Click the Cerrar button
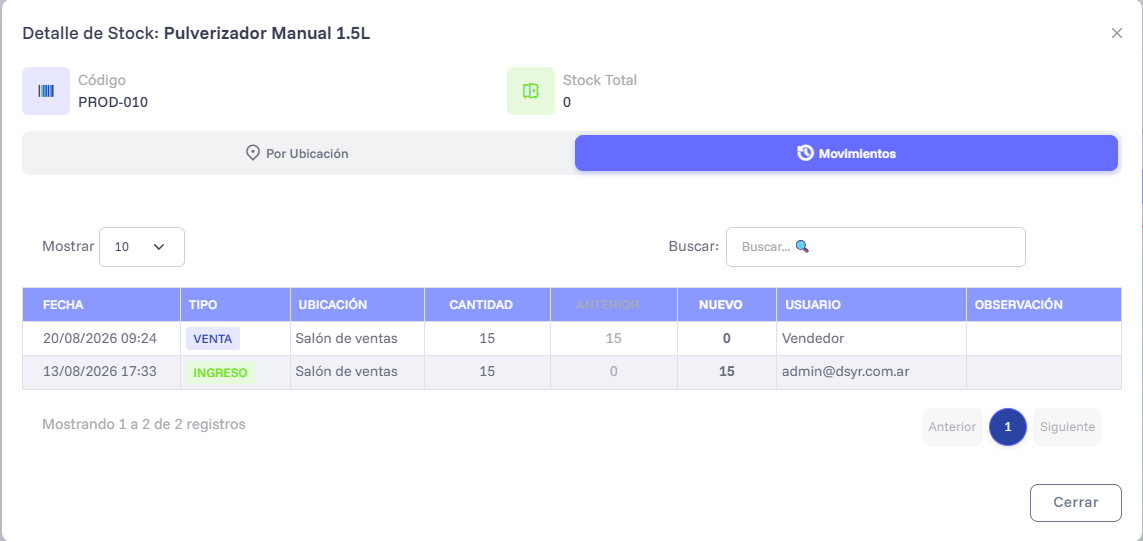This screenshot has width=1143, height=541. (1075, 502)
